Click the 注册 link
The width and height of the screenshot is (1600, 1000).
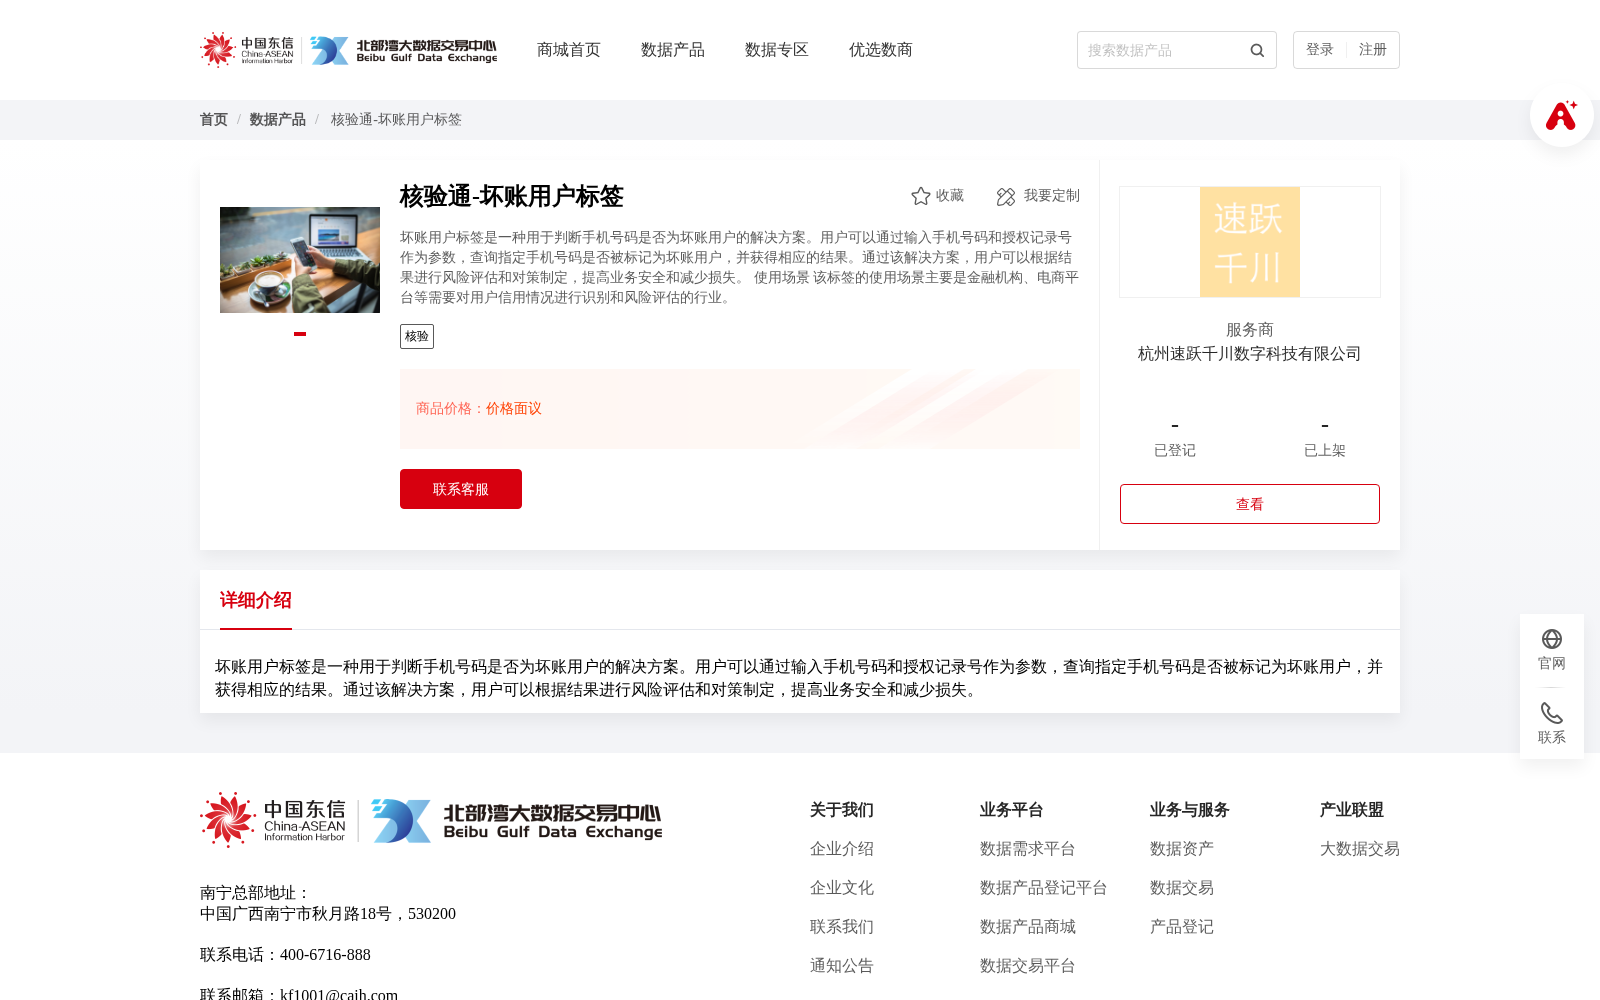tap(1373, 50)
